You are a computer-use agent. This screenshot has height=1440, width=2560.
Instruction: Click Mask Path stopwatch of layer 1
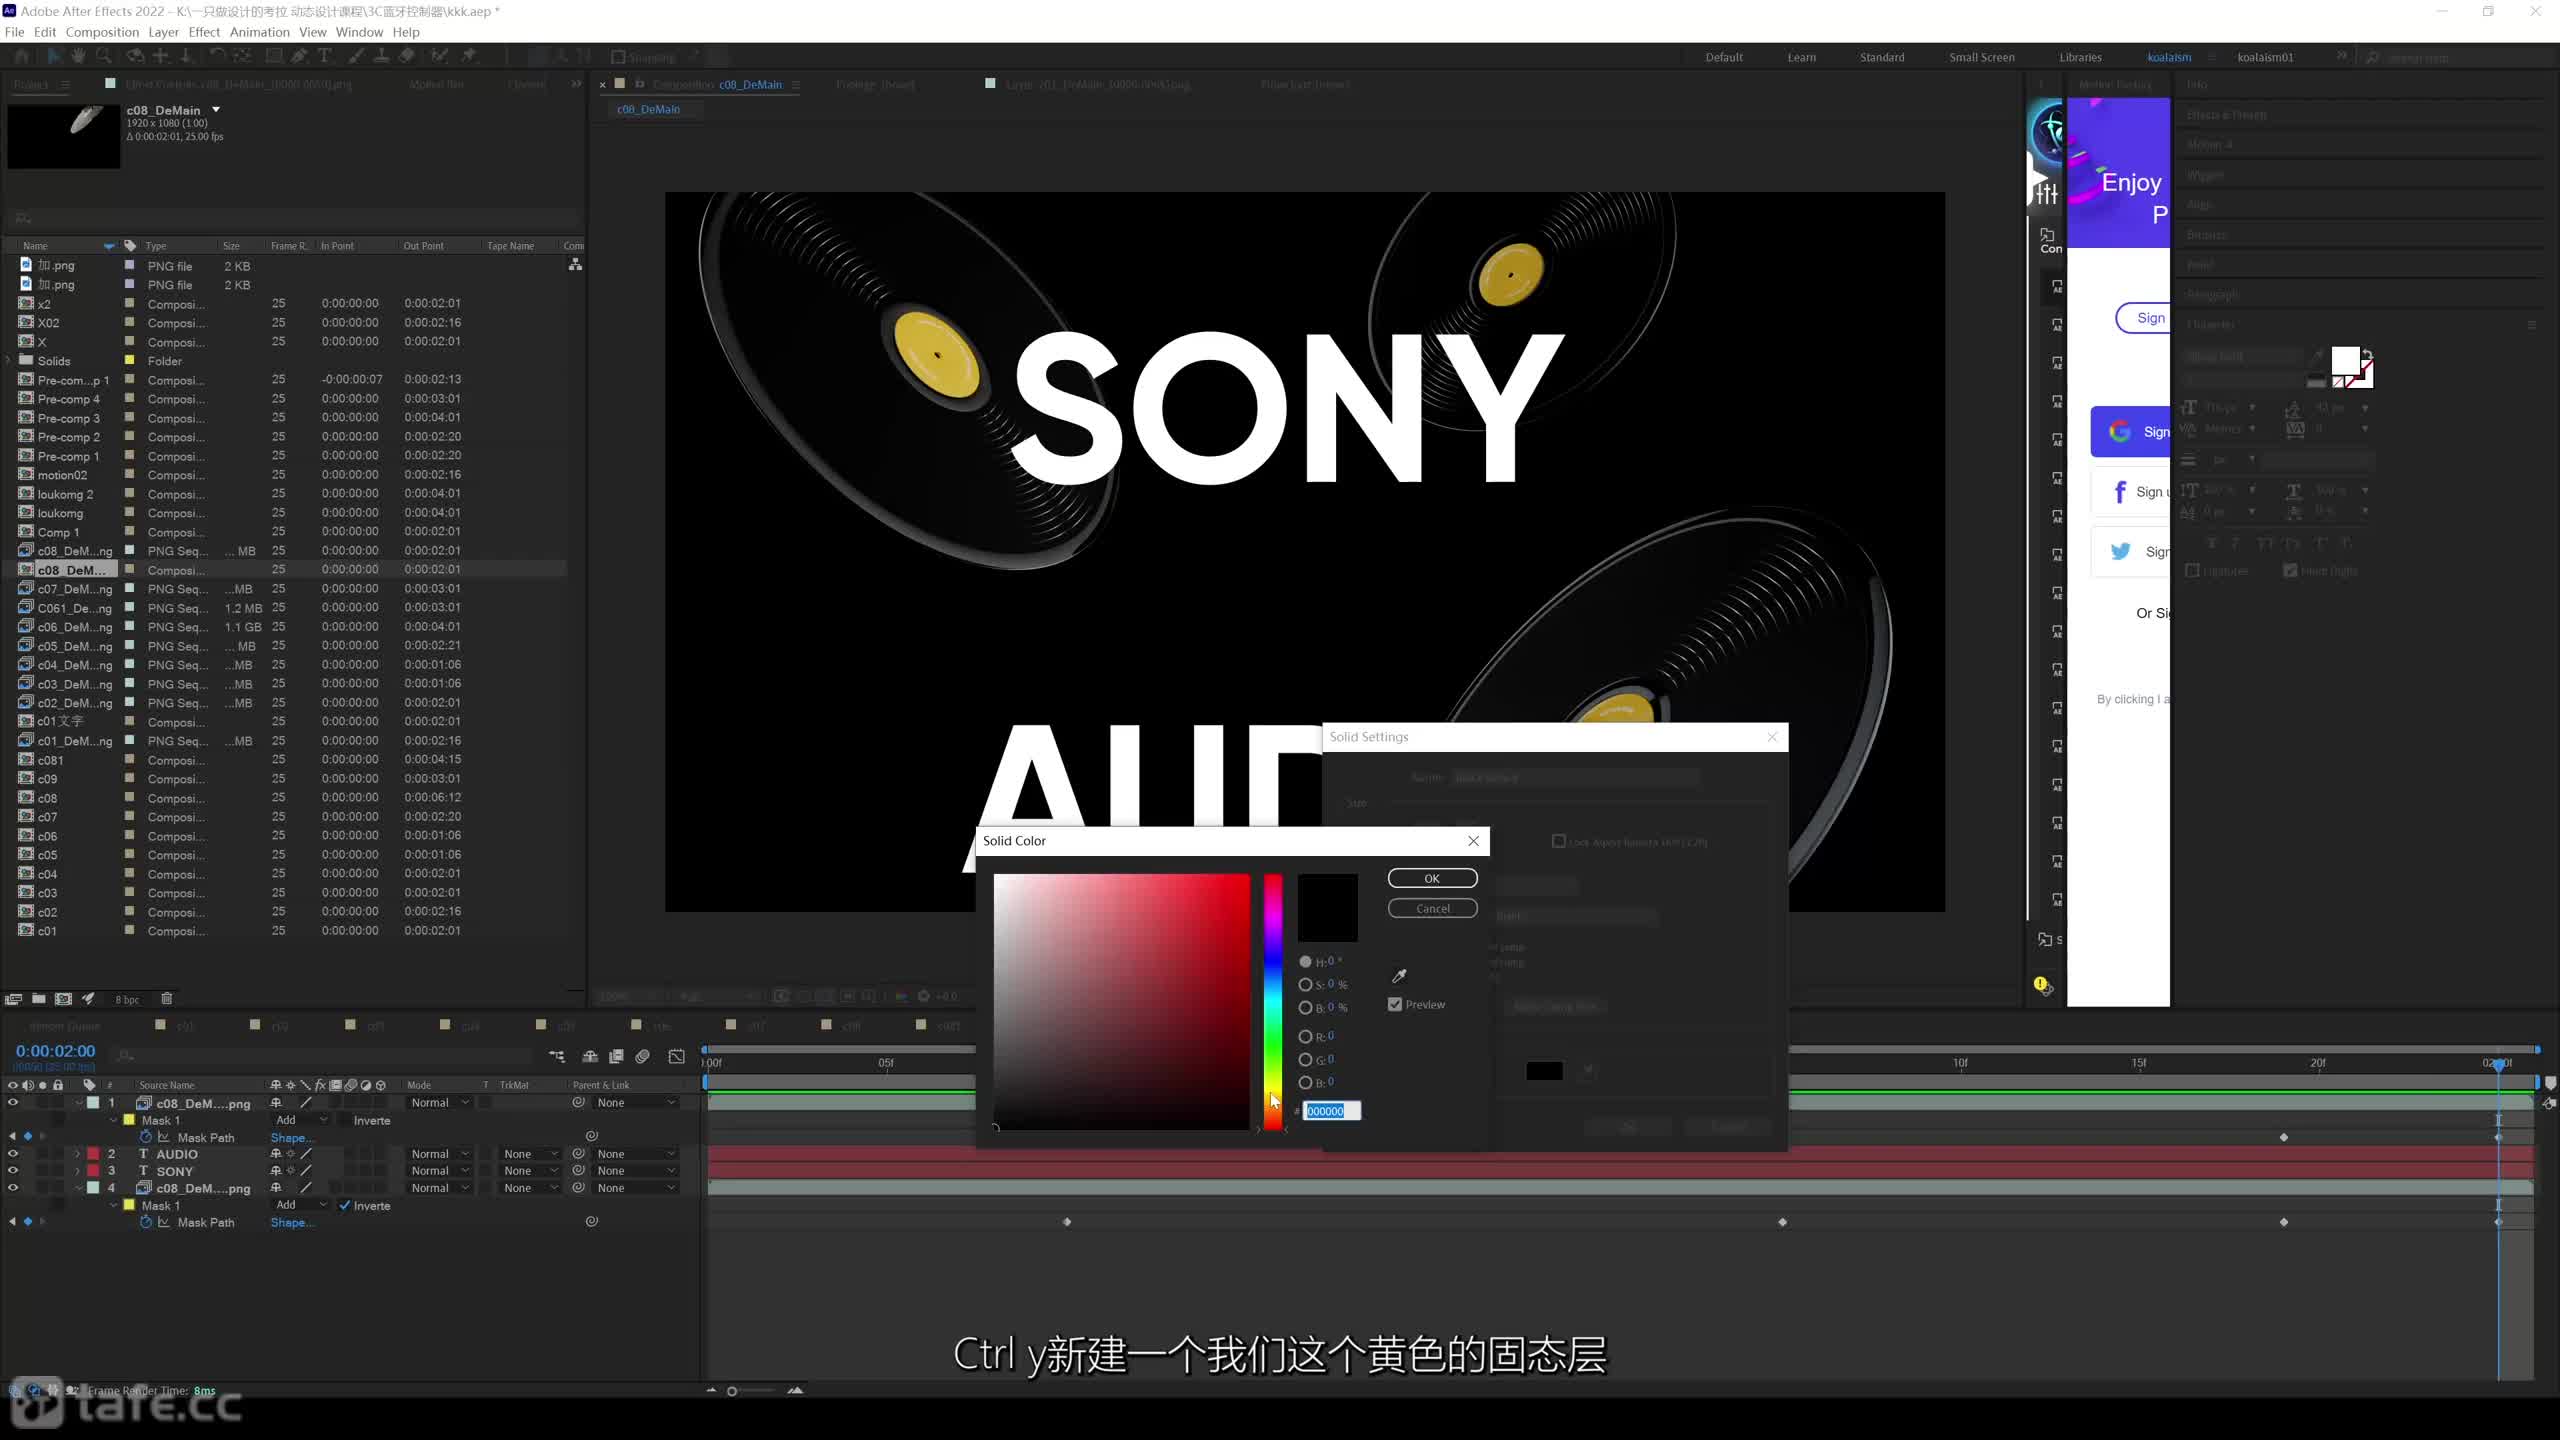point(146,1137)
